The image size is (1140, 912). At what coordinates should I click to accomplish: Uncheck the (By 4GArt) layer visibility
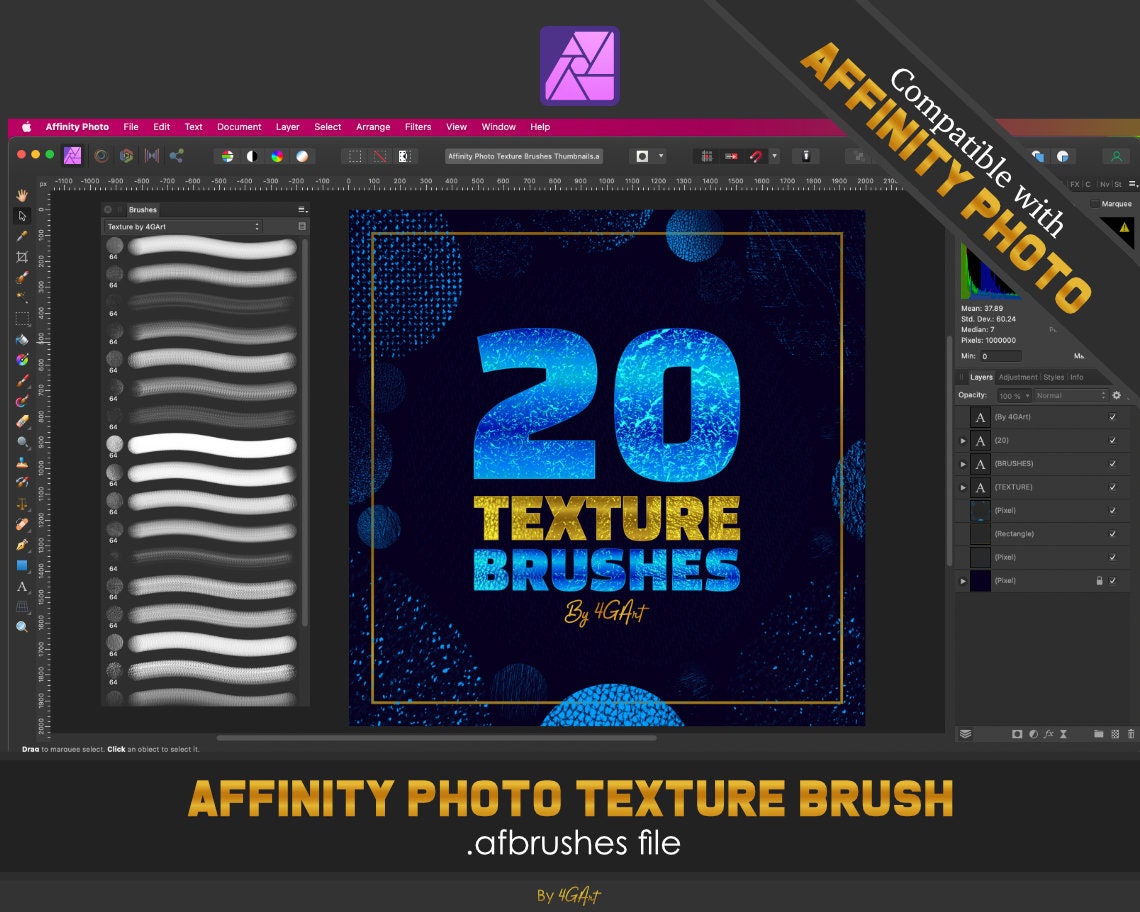[x=1112, y=417]
